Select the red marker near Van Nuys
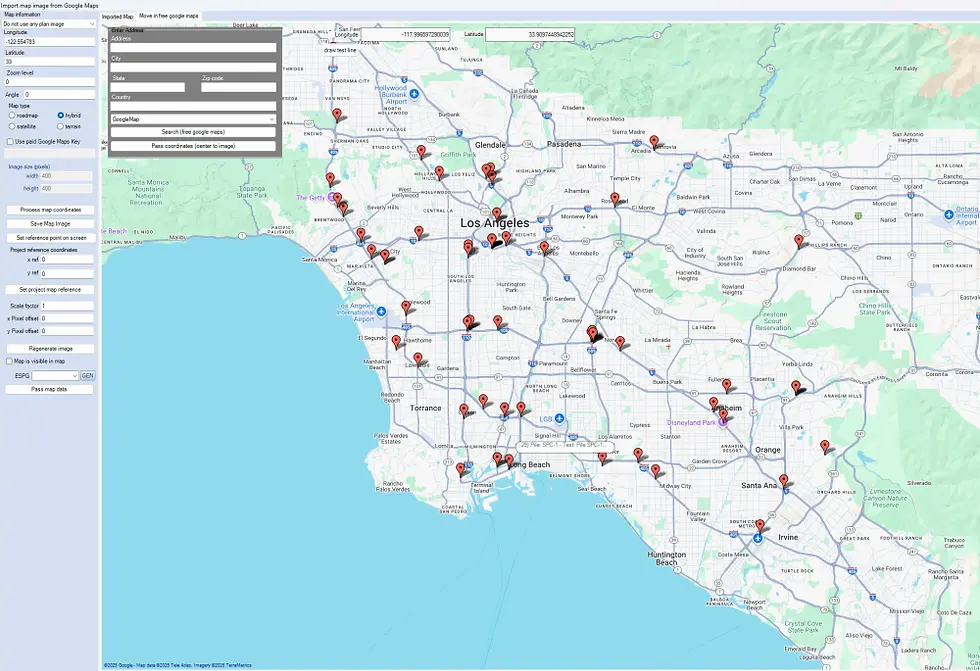980x671 pixels. point(337,114)
